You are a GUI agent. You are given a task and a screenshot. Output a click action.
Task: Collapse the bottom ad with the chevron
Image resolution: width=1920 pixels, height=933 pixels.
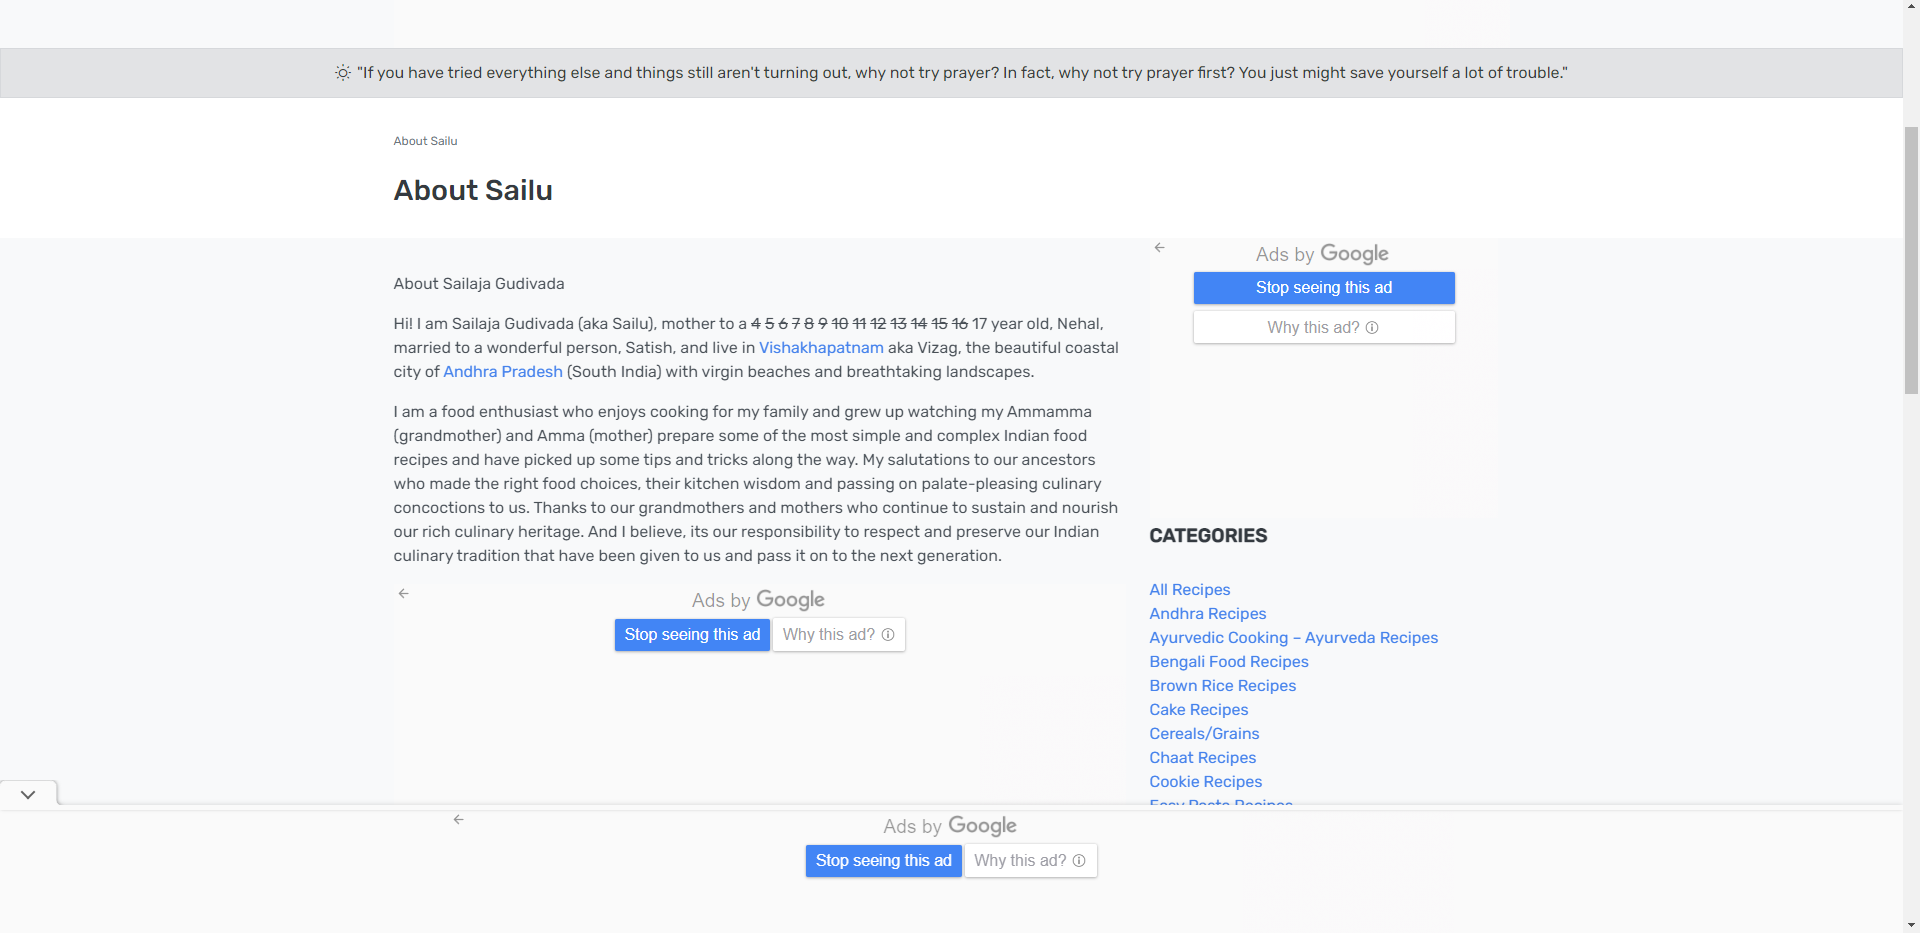(28, 794)
